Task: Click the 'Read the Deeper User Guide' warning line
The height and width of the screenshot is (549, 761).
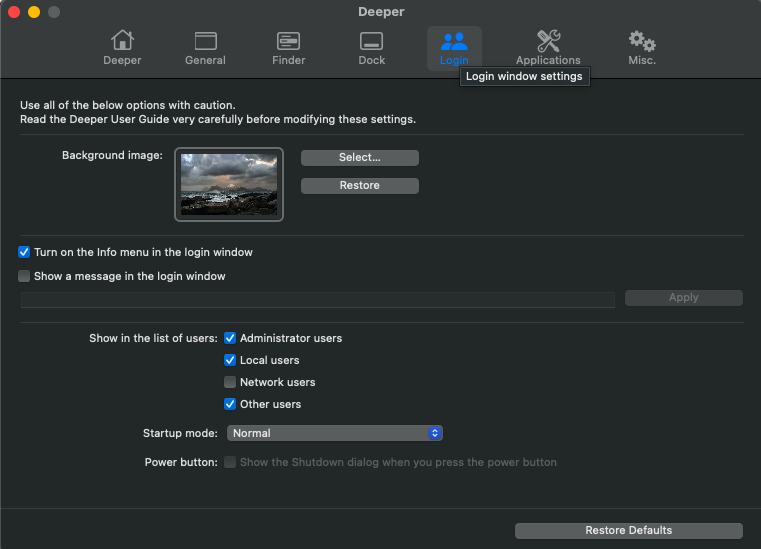Action: pos(218,119)
